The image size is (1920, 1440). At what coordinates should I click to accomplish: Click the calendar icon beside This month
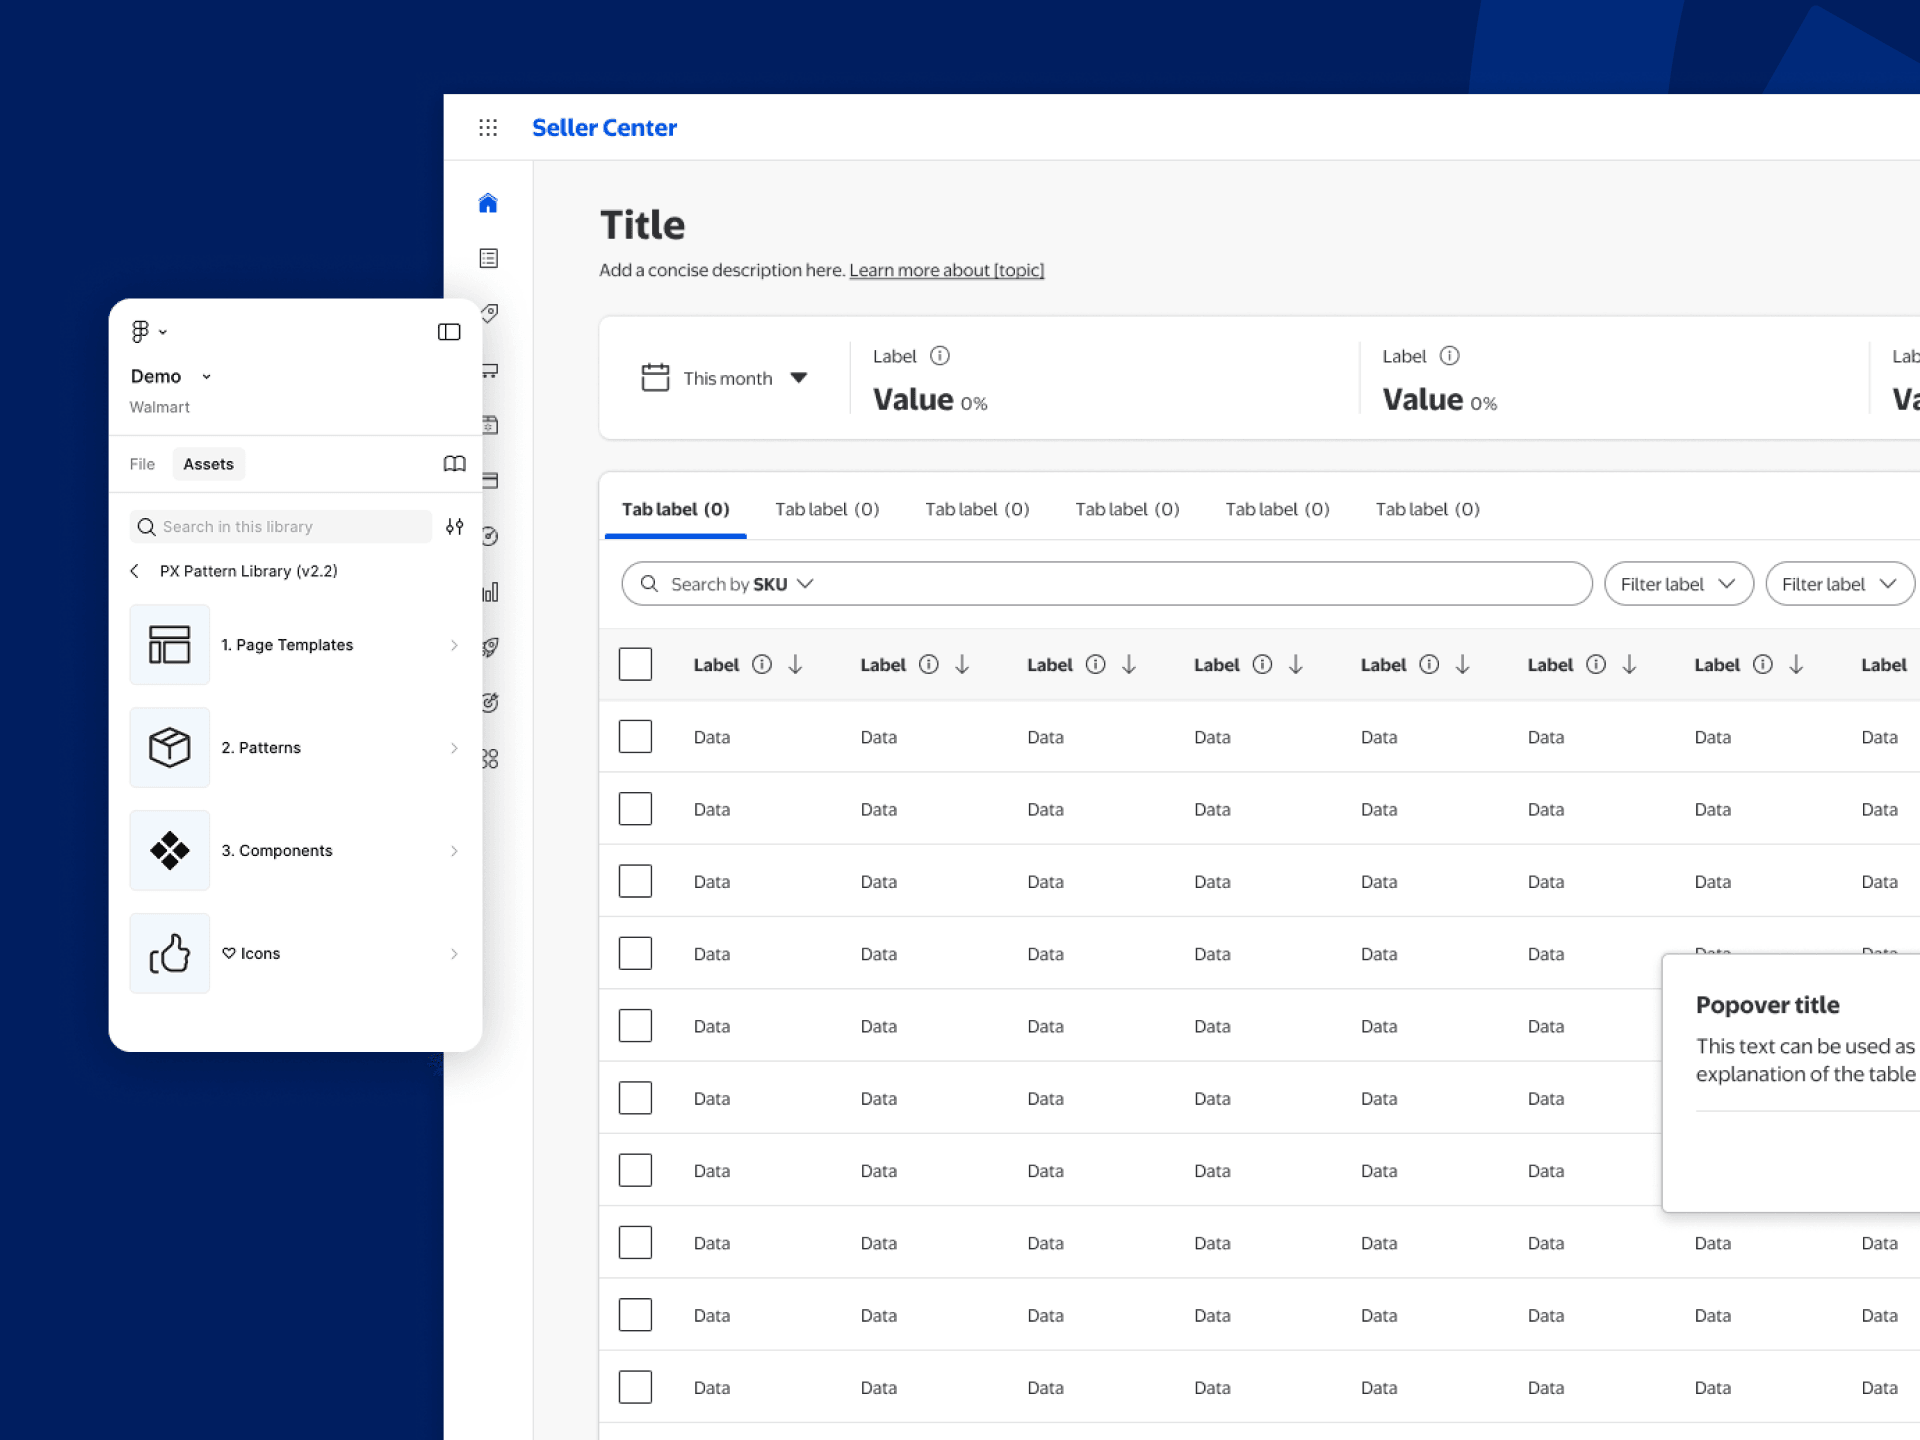tap(655, 377)
